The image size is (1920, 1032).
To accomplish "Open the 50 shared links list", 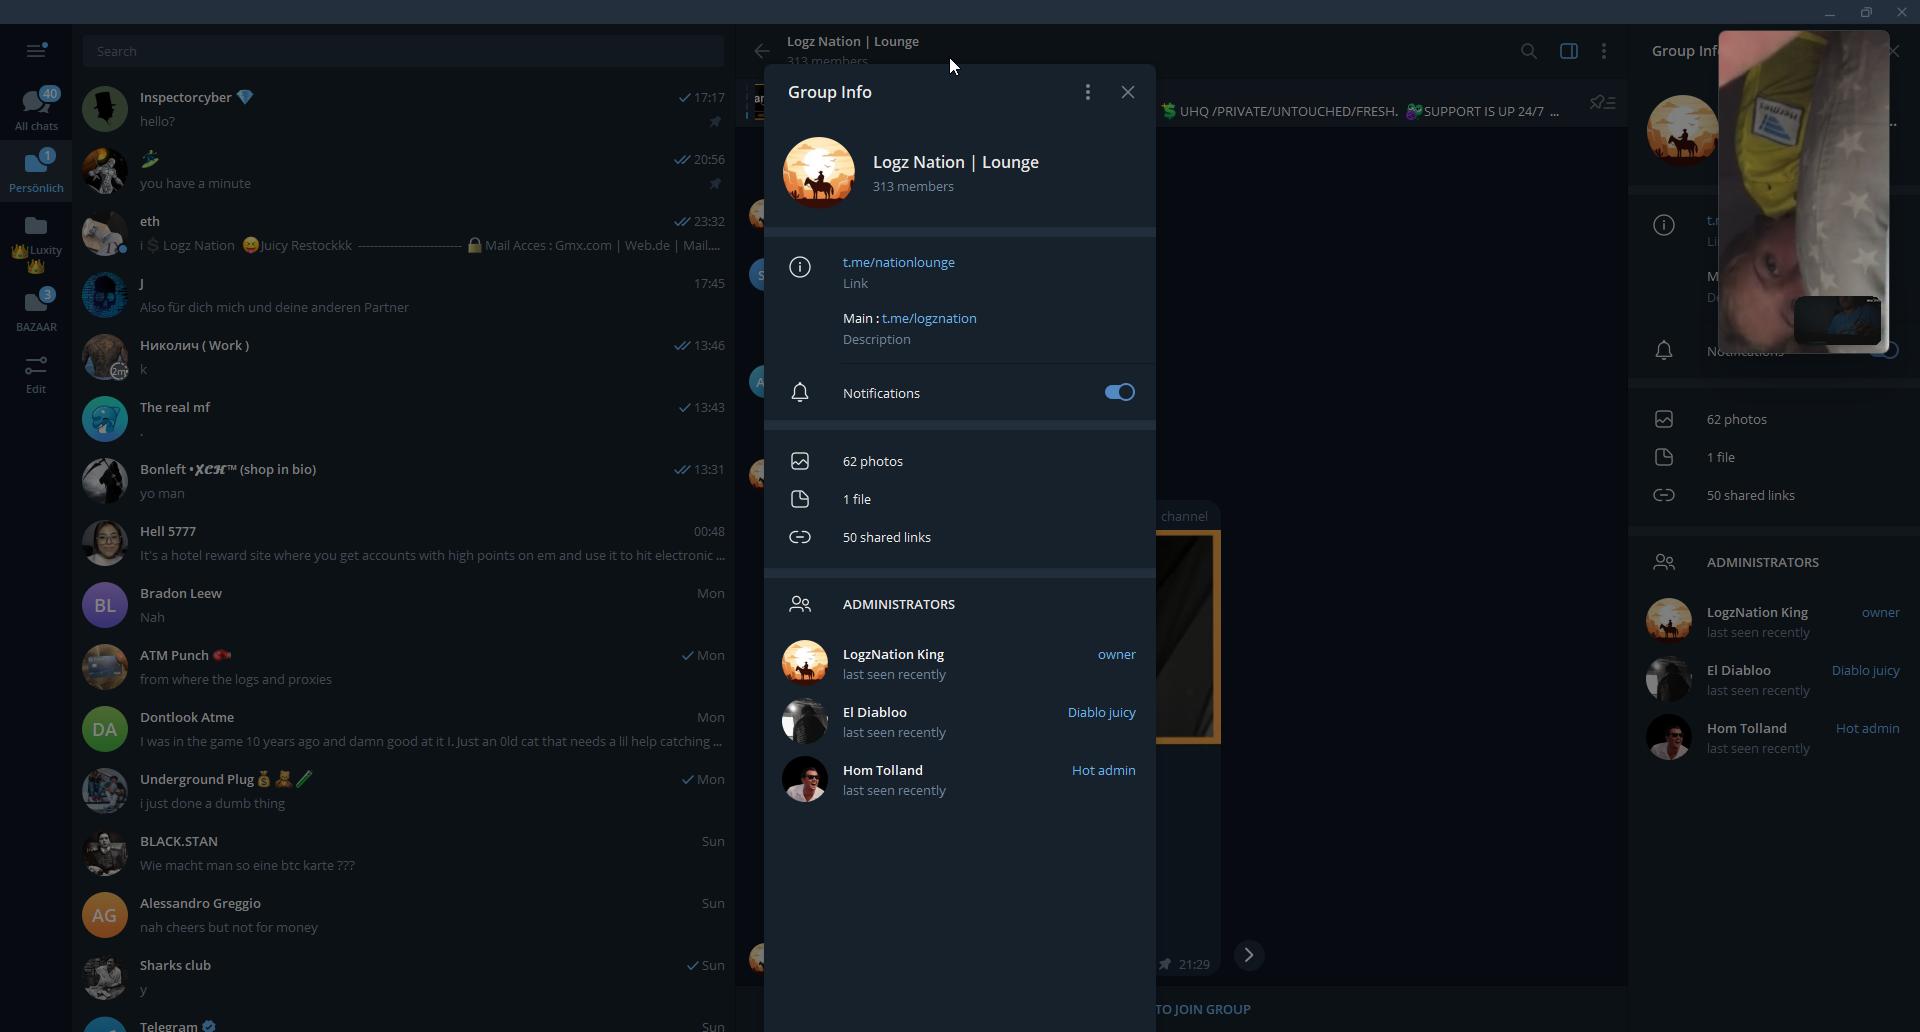I will [886, 537].
